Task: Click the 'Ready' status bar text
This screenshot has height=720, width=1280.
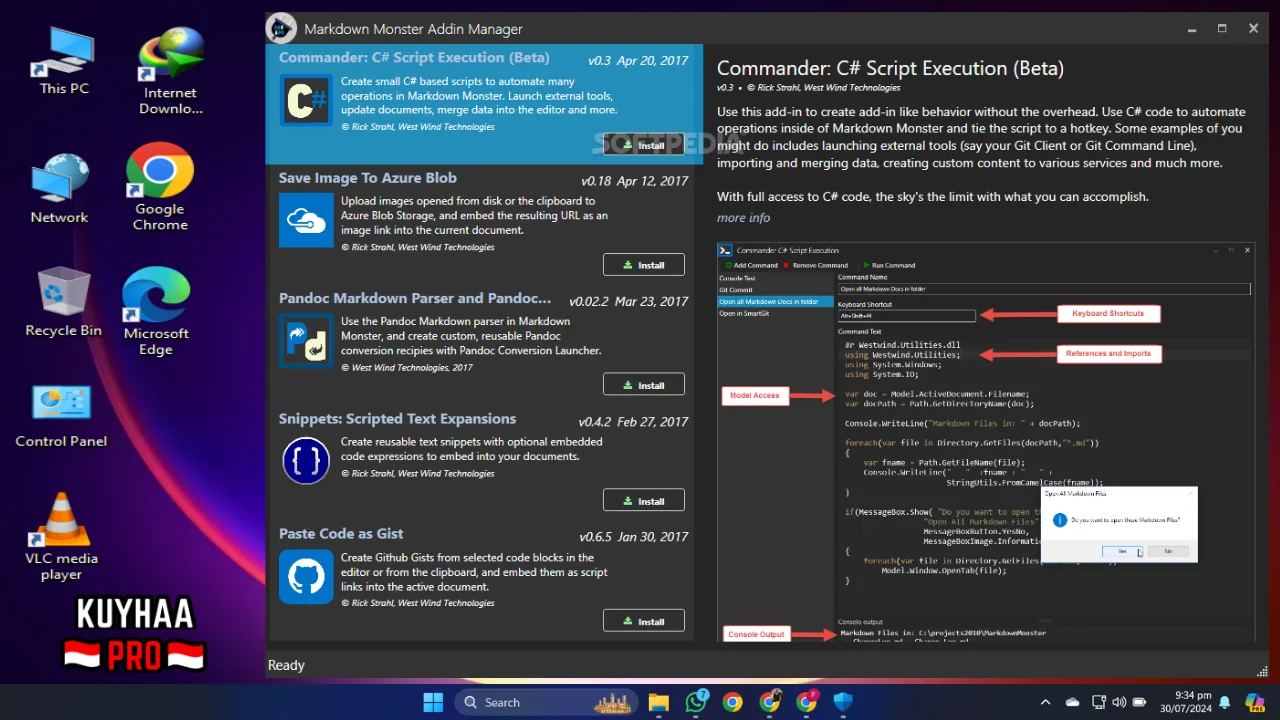Action: click(x=286, y=665)
